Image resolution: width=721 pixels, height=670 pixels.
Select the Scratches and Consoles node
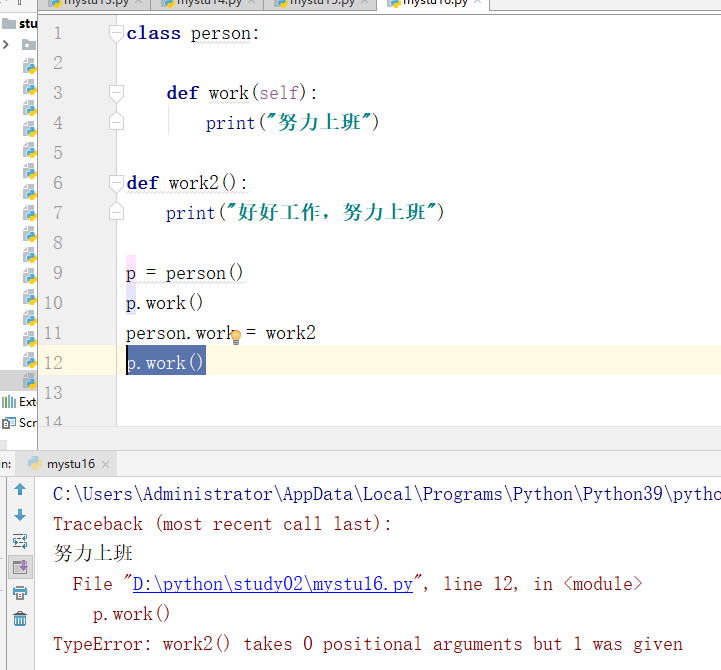pyautogui.click(x=19, y=423)
